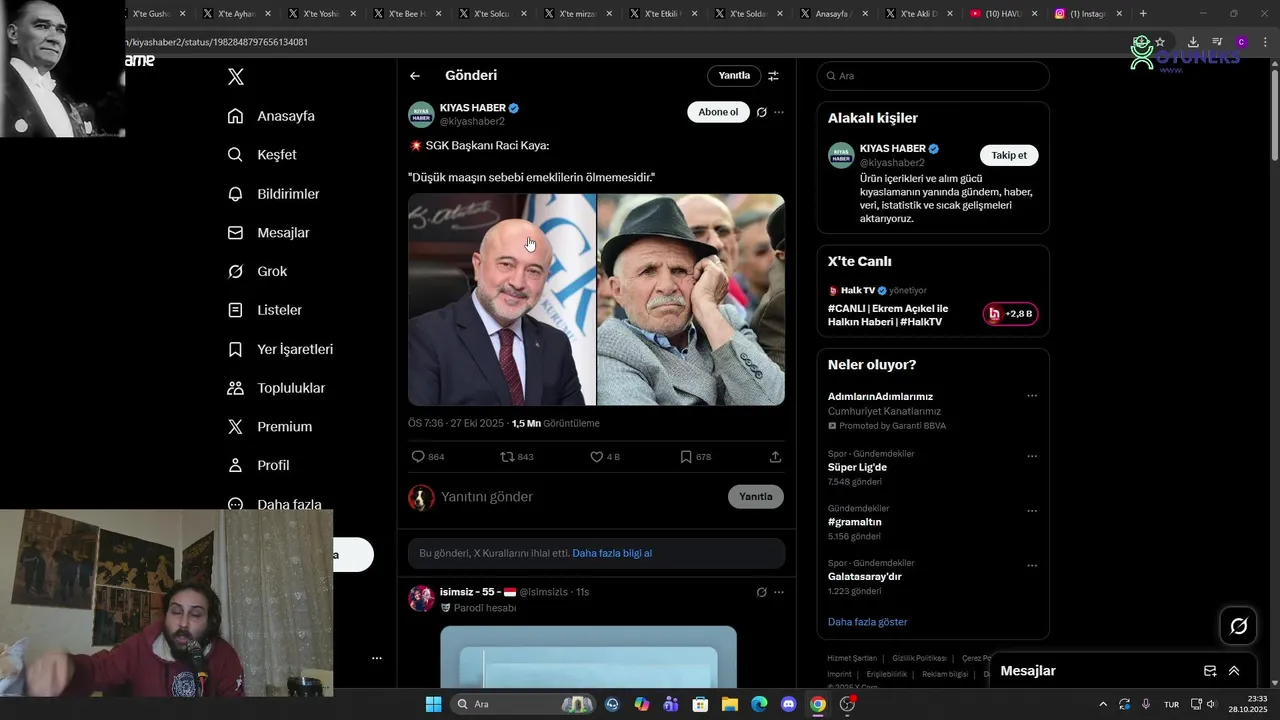Open Keşfet search page
Viewport: 1280px width, 720px height.
(x=262, y=155)
